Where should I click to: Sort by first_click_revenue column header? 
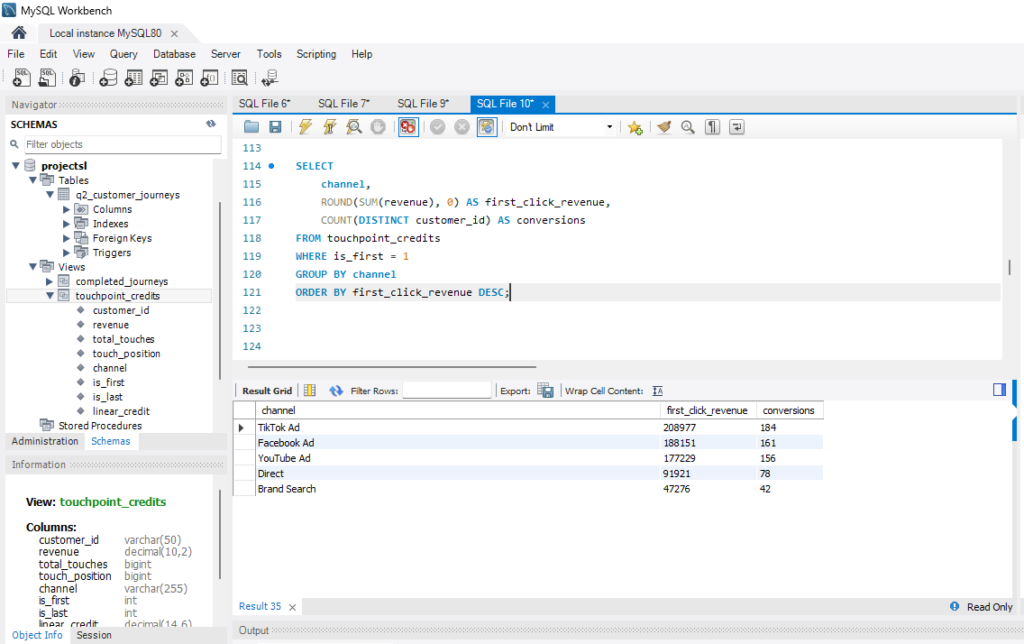pyautogui.click(x=707, y=410)
